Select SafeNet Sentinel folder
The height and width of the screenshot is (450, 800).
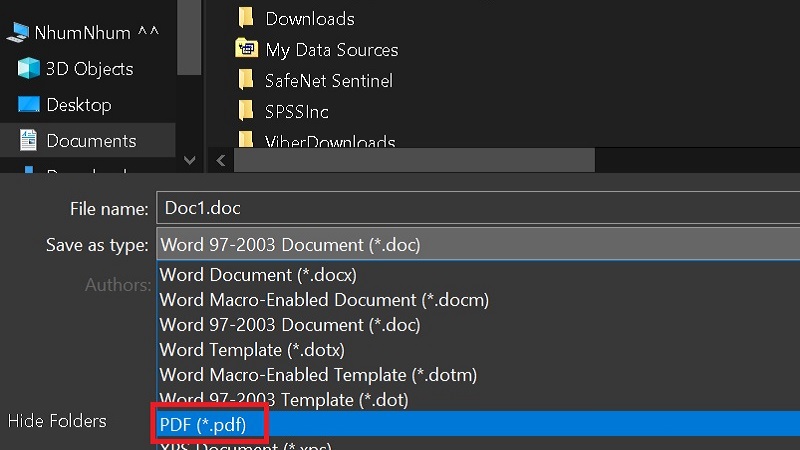pos(315,81)
